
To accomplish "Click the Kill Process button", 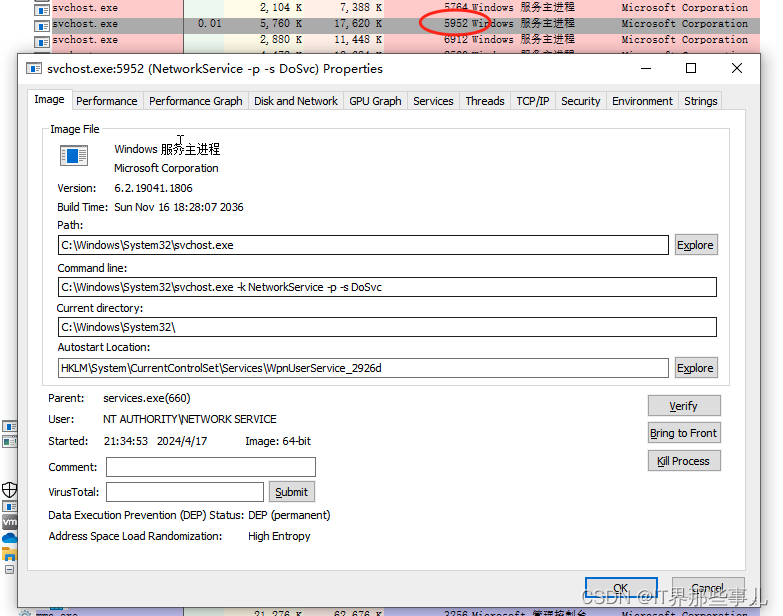I will [684, 461].
